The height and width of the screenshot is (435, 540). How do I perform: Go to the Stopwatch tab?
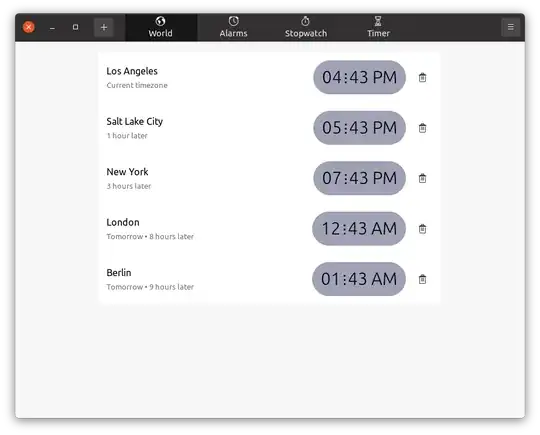[x=306, y=27]
